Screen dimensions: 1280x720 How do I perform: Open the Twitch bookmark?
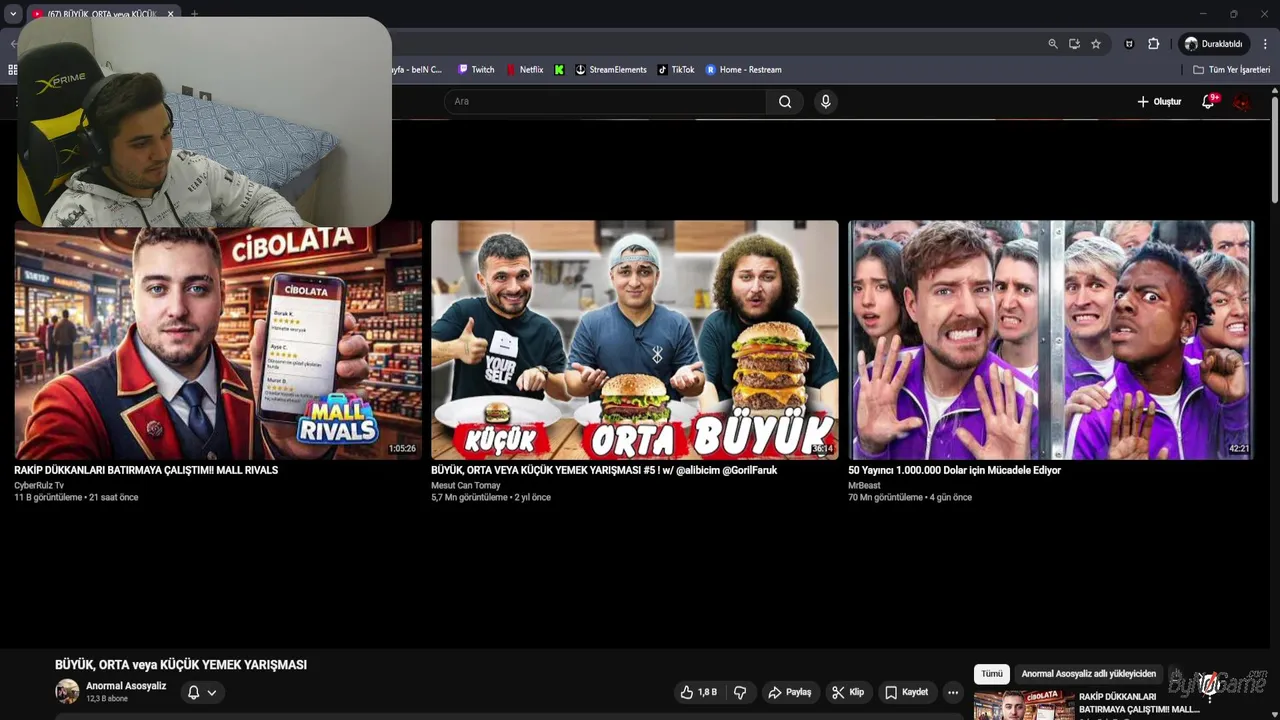point(476,70)
